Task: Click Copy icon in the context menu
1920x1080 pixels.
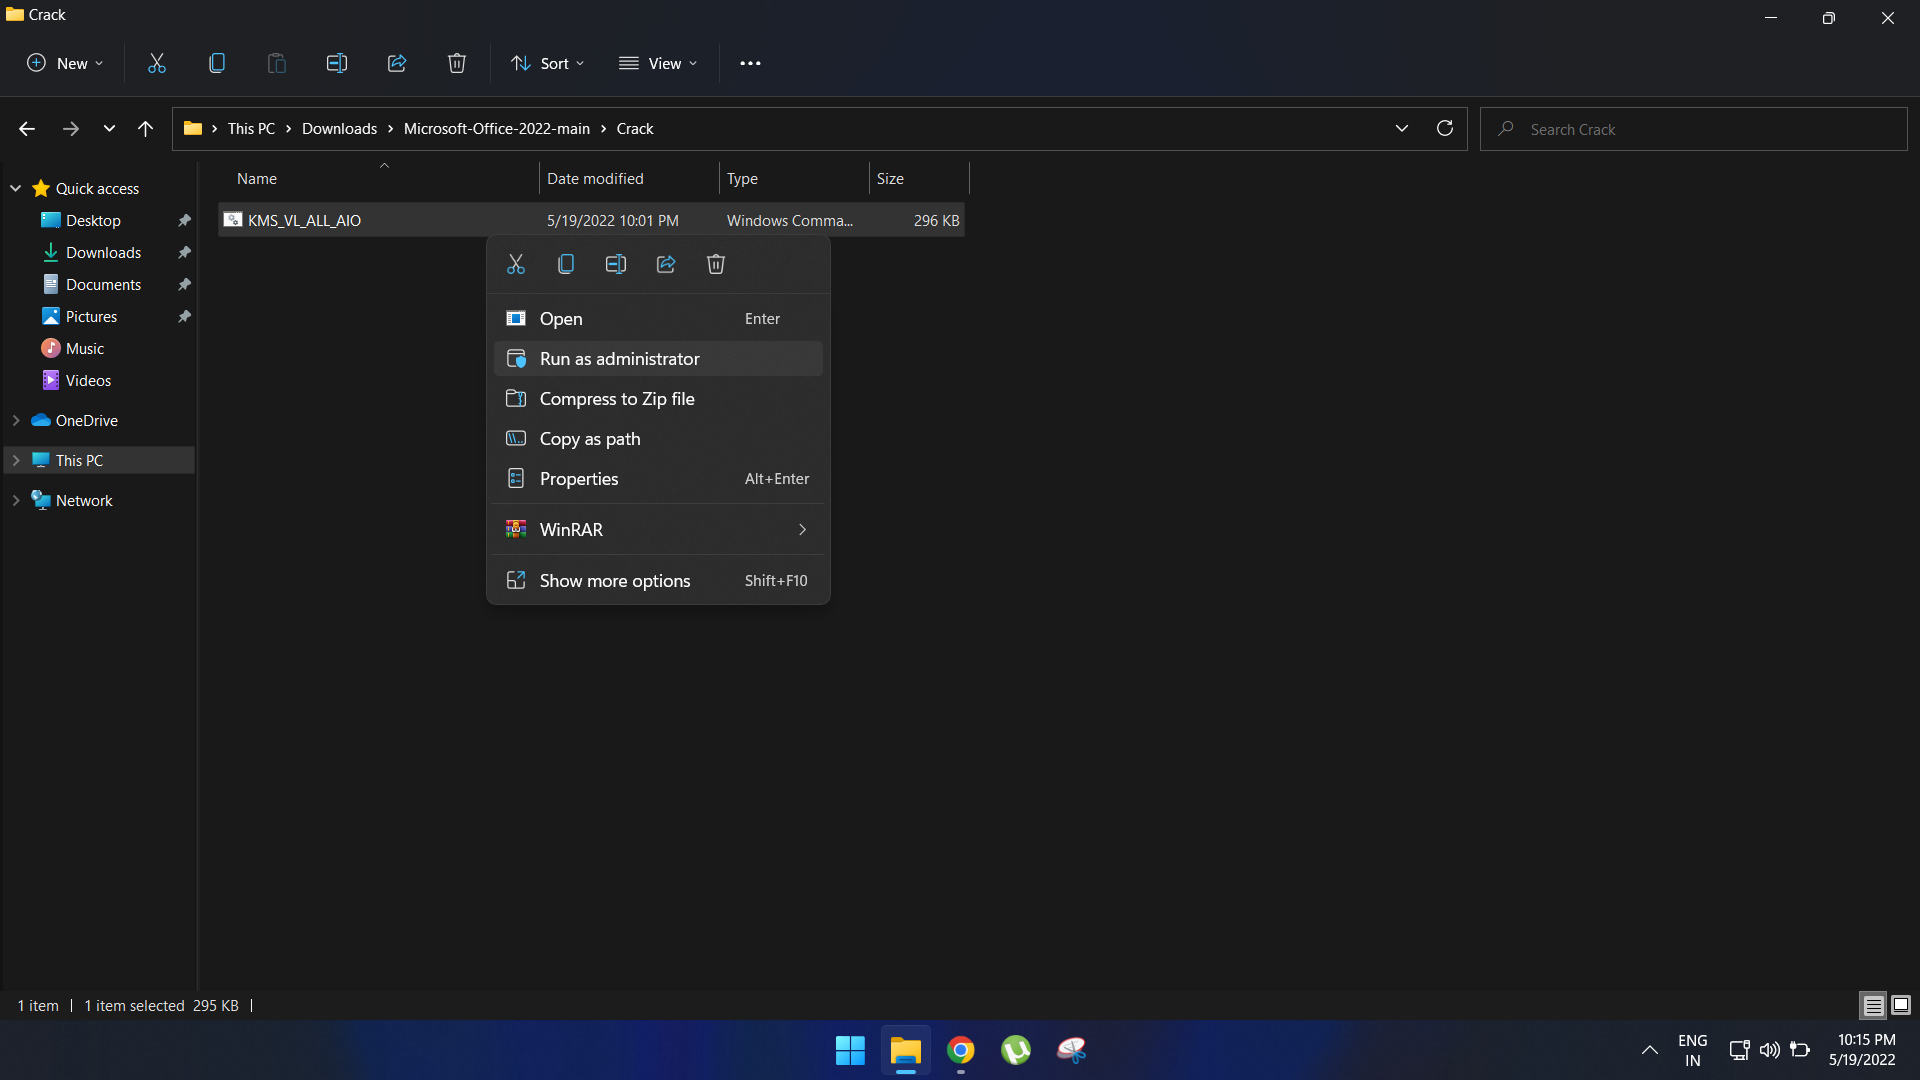Action: pyautogui.click(x=566, y=264)
